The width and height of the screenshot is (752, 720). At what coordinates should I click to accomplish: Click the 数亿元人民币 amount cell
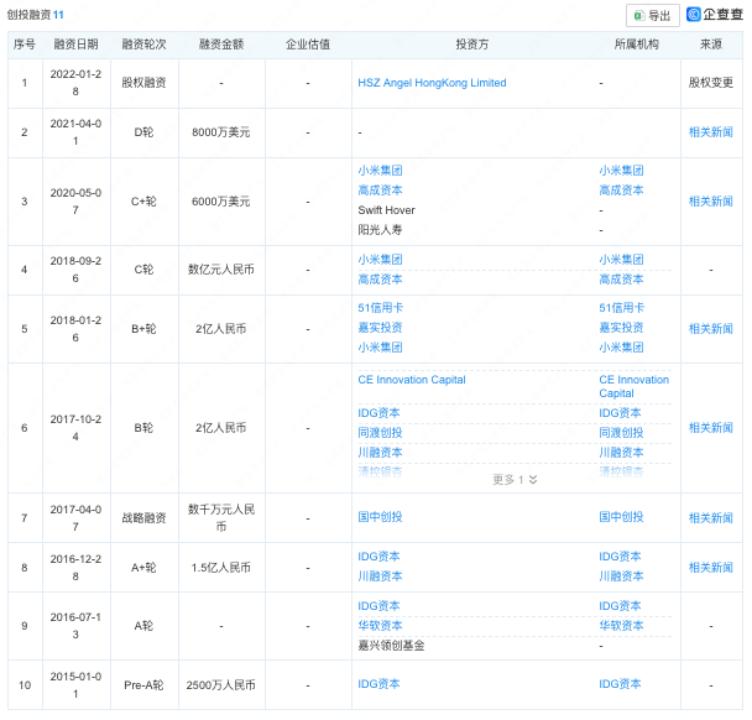pos(221,270)
